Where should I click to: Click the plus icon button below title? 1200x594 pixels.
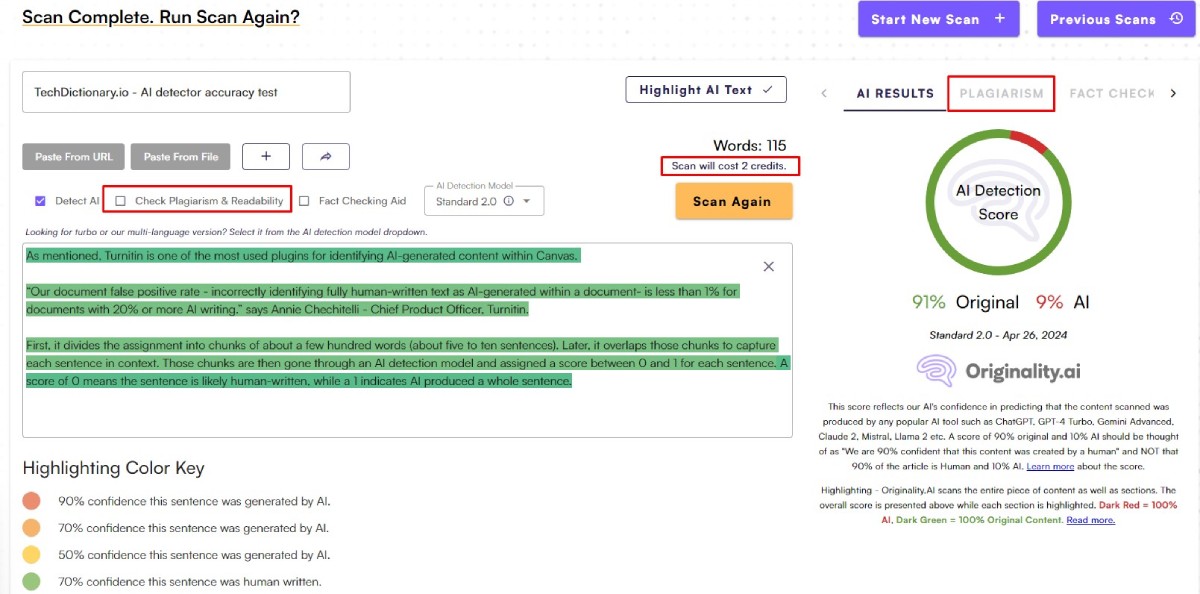265,157
